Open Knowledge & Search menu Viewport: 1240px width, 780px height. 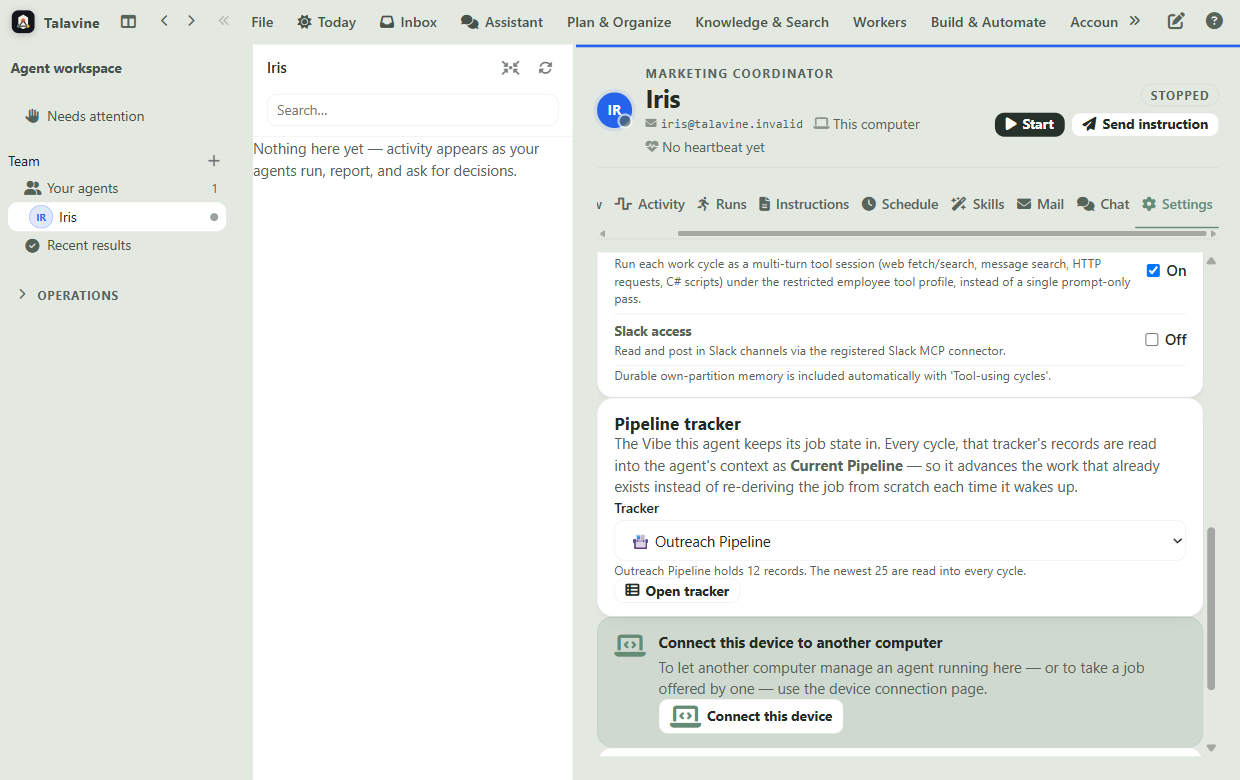(762, 22)
